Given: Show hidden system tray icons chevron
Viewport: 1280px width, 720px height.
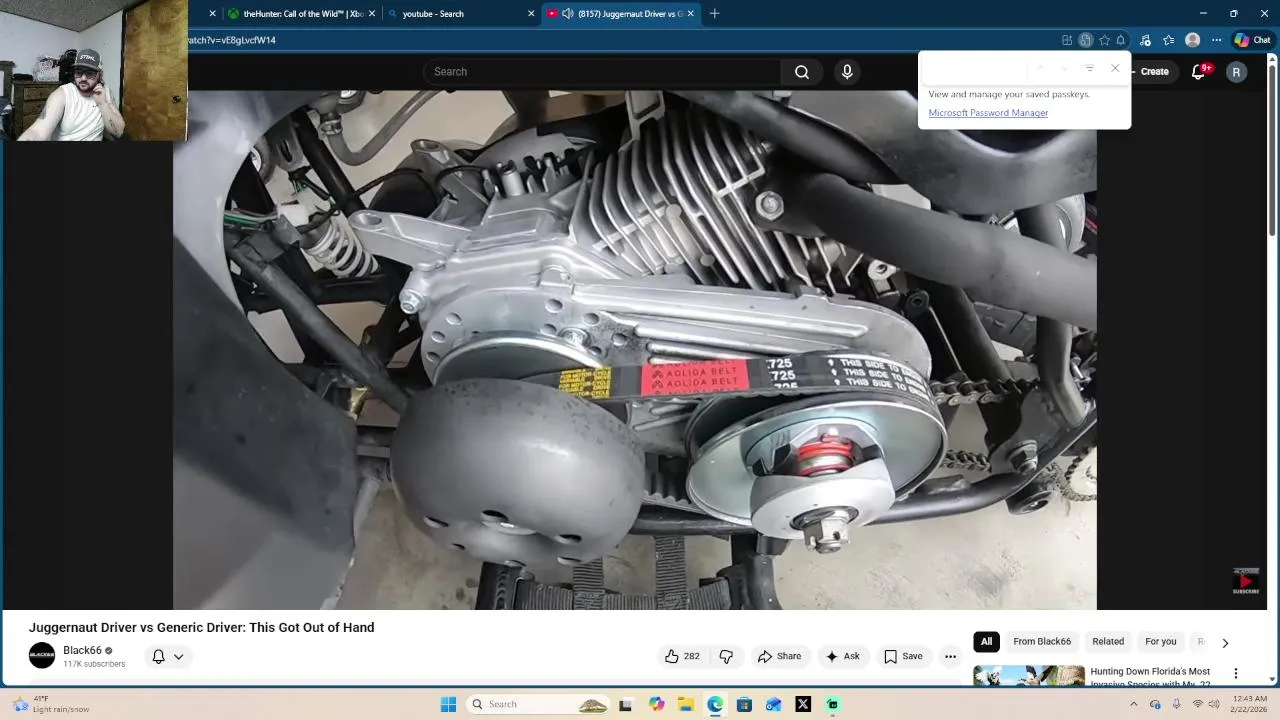Looking at the screenshot, I should (1134, 704).
